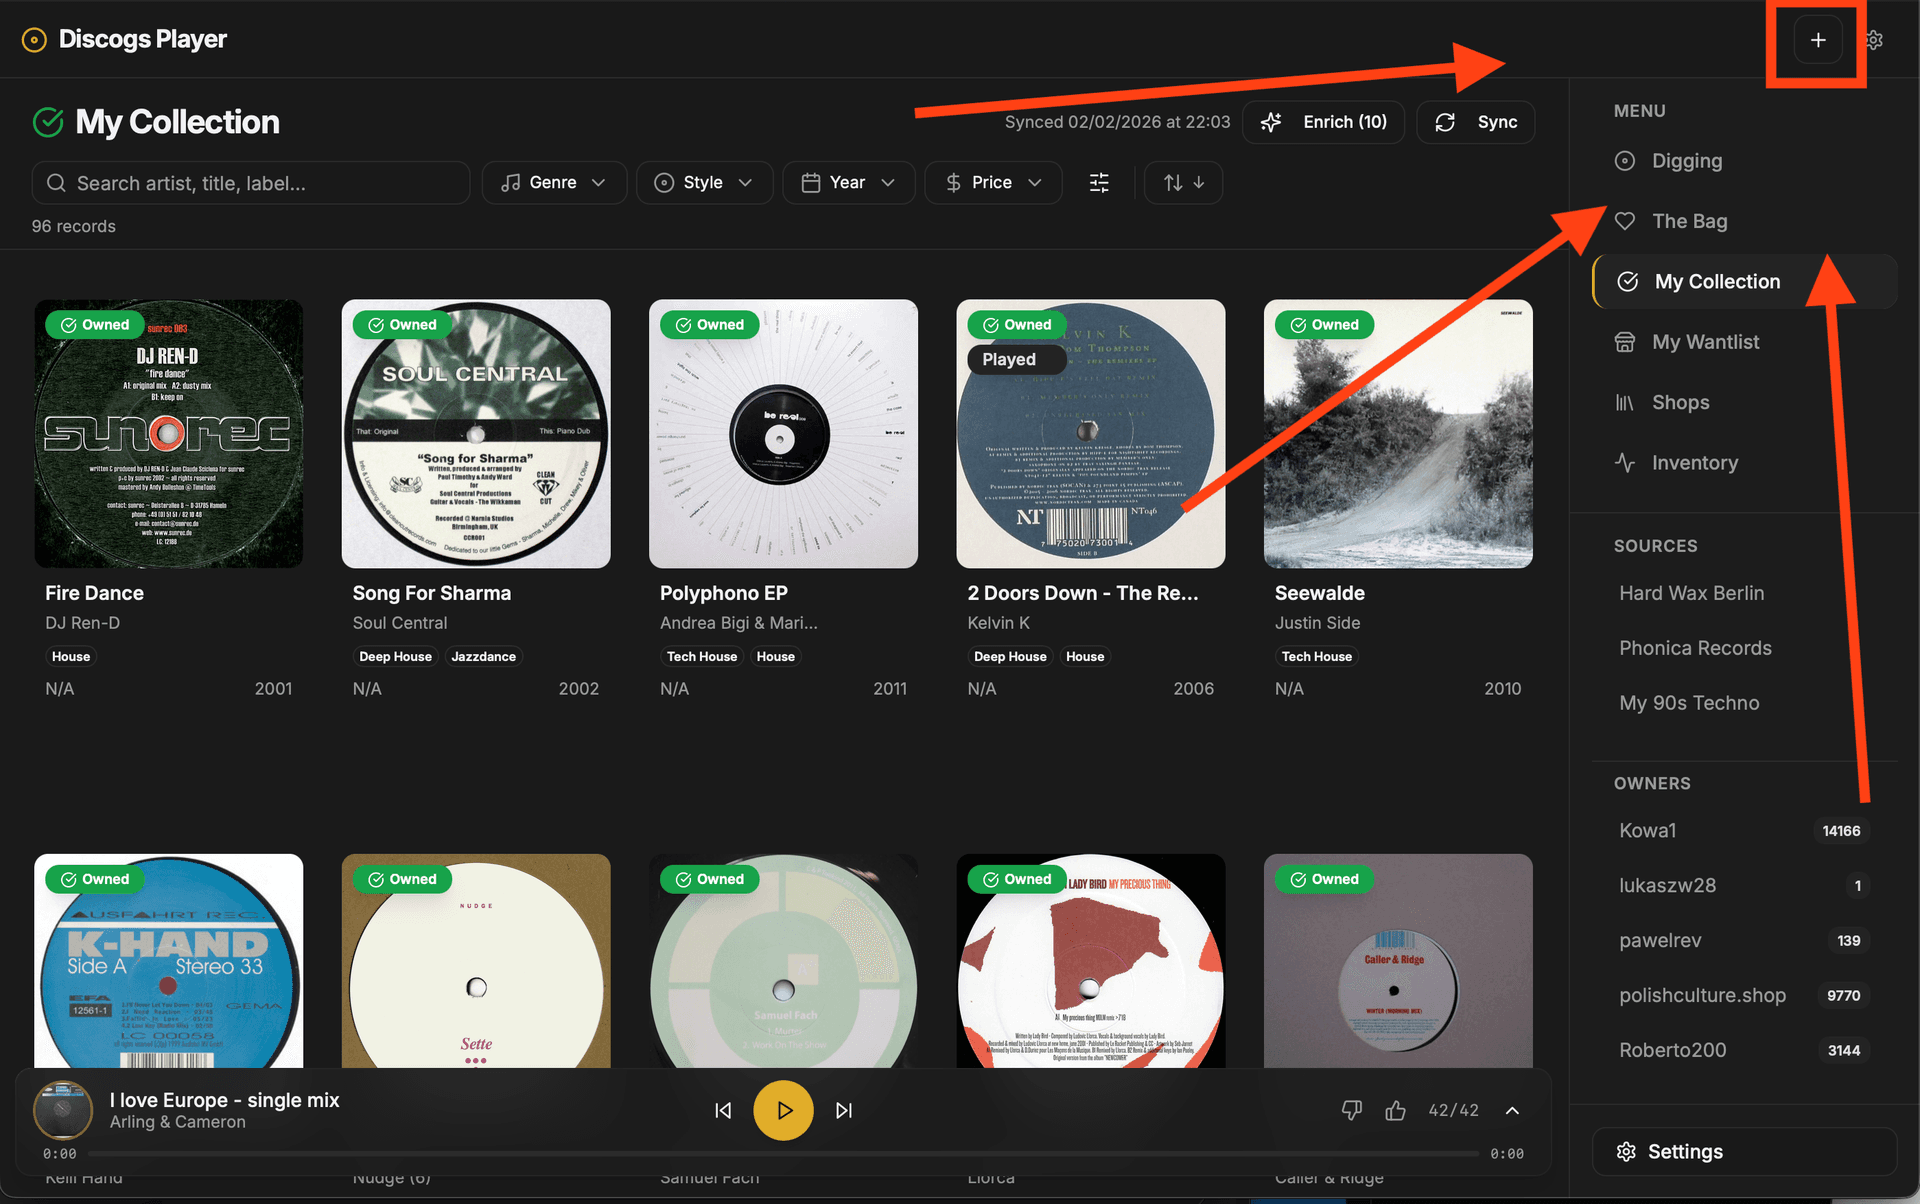Collapse the now playing bar
The height and width of the screenshot is (1204, 1920).
pyautogui.click(x=1513, y=1110)
